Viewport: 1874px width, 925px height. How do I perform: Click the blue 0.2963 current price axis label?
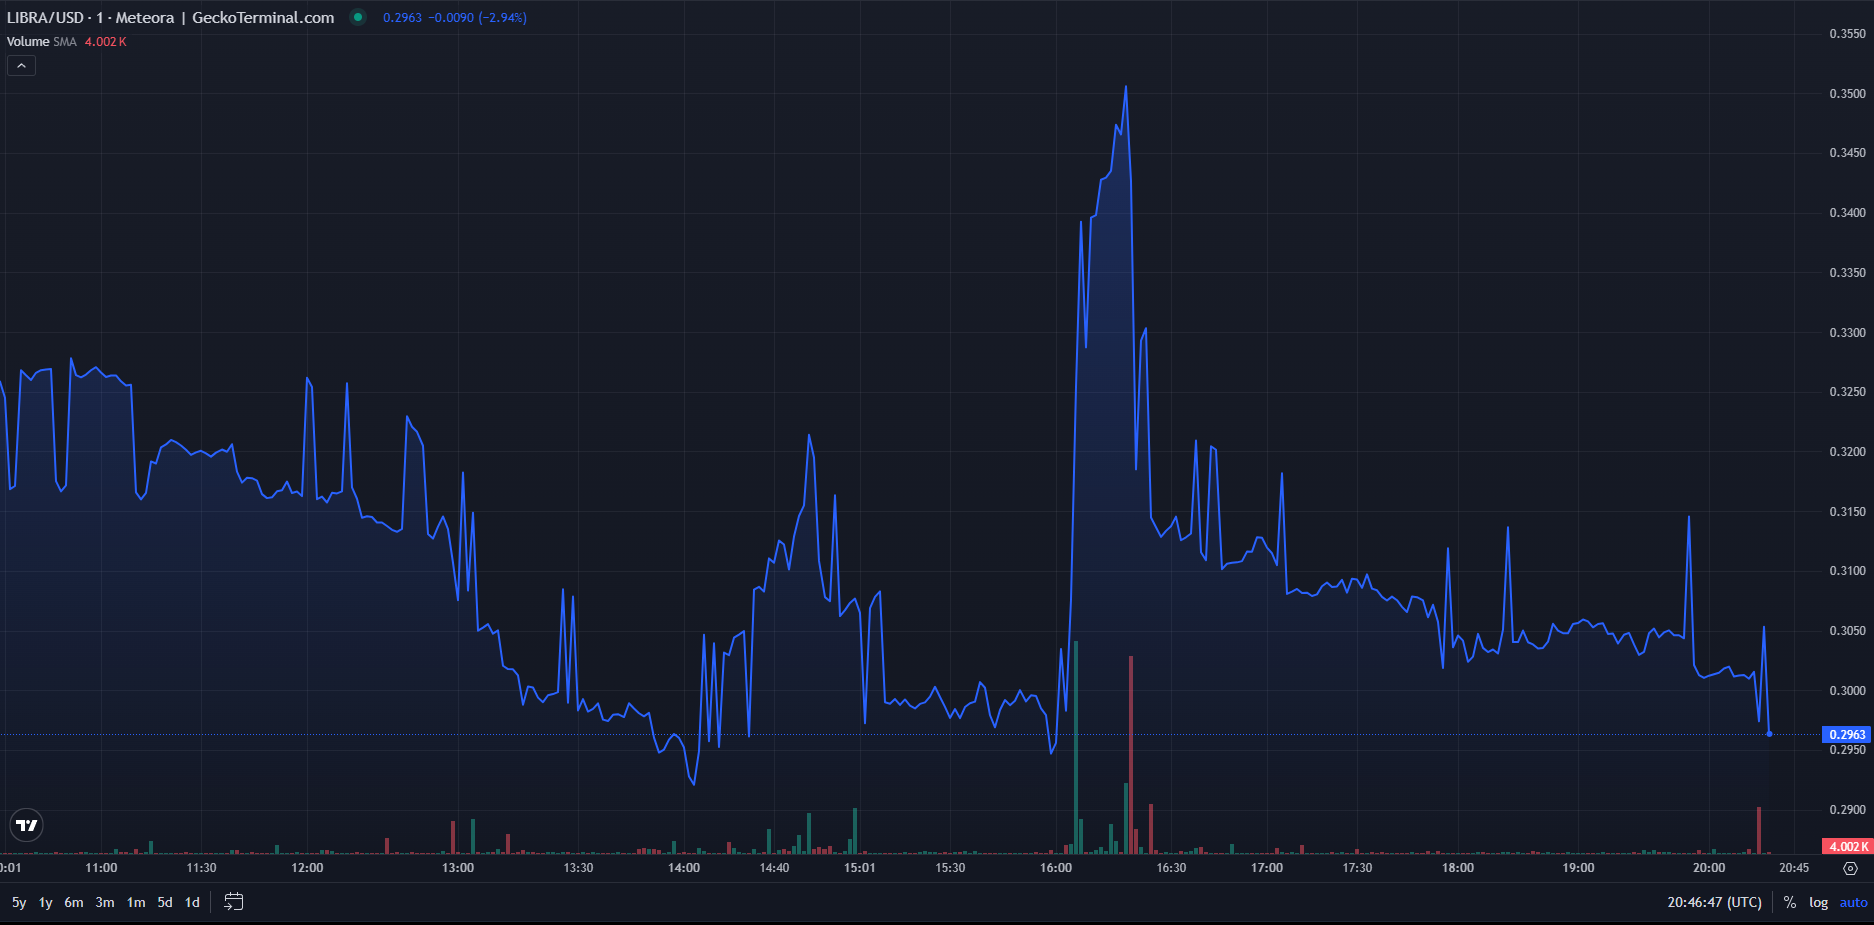tap(1846, 734)
